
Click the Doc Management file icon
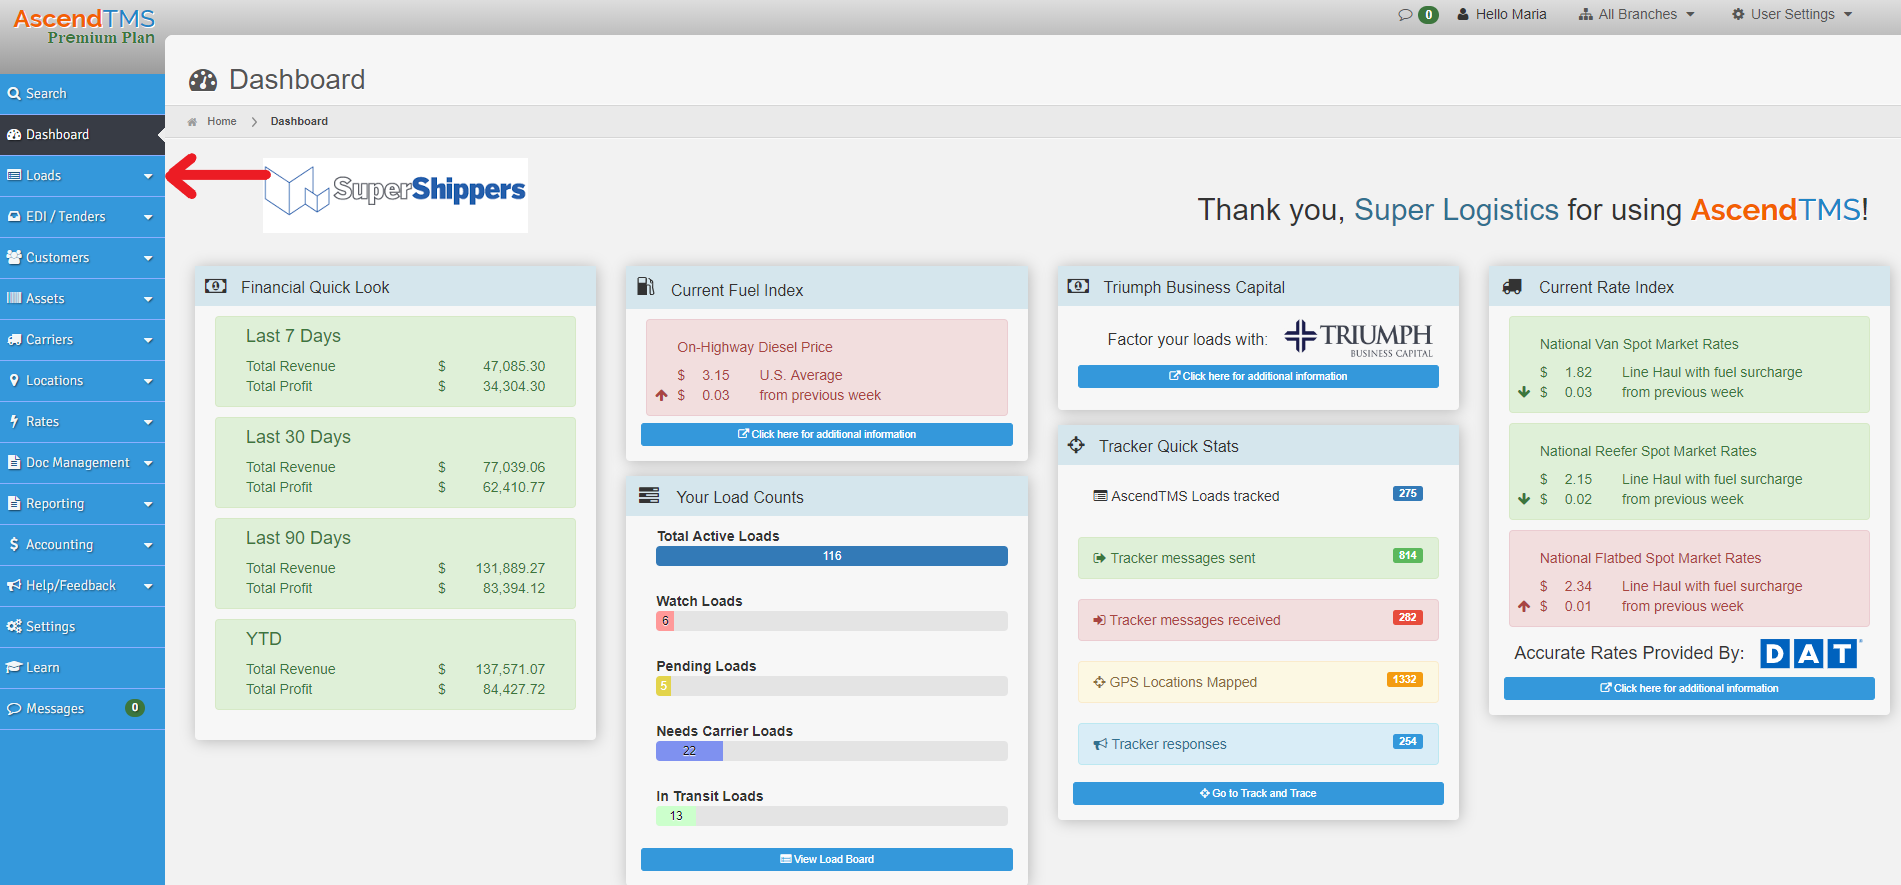[14, 462]
